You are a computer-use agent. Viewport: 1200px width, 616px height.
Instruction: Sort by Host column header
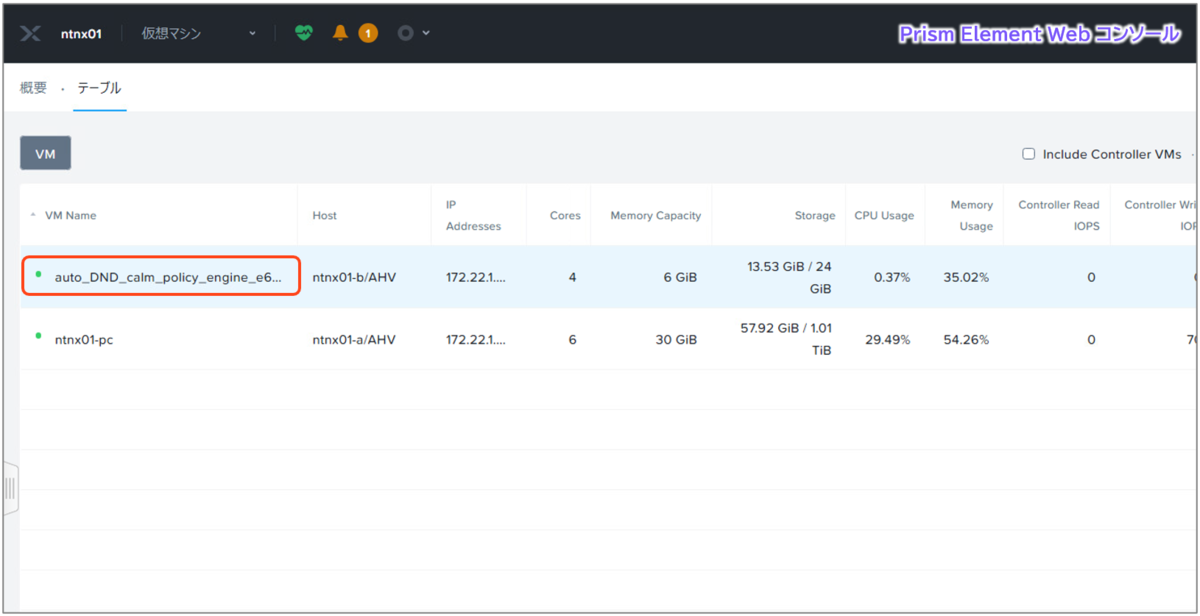coord(325,215)
